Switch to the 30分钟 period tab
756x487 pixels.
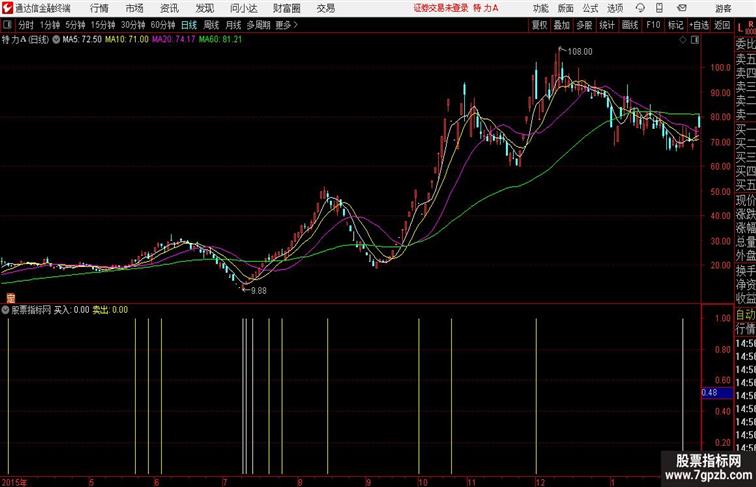tap(133, 25)
